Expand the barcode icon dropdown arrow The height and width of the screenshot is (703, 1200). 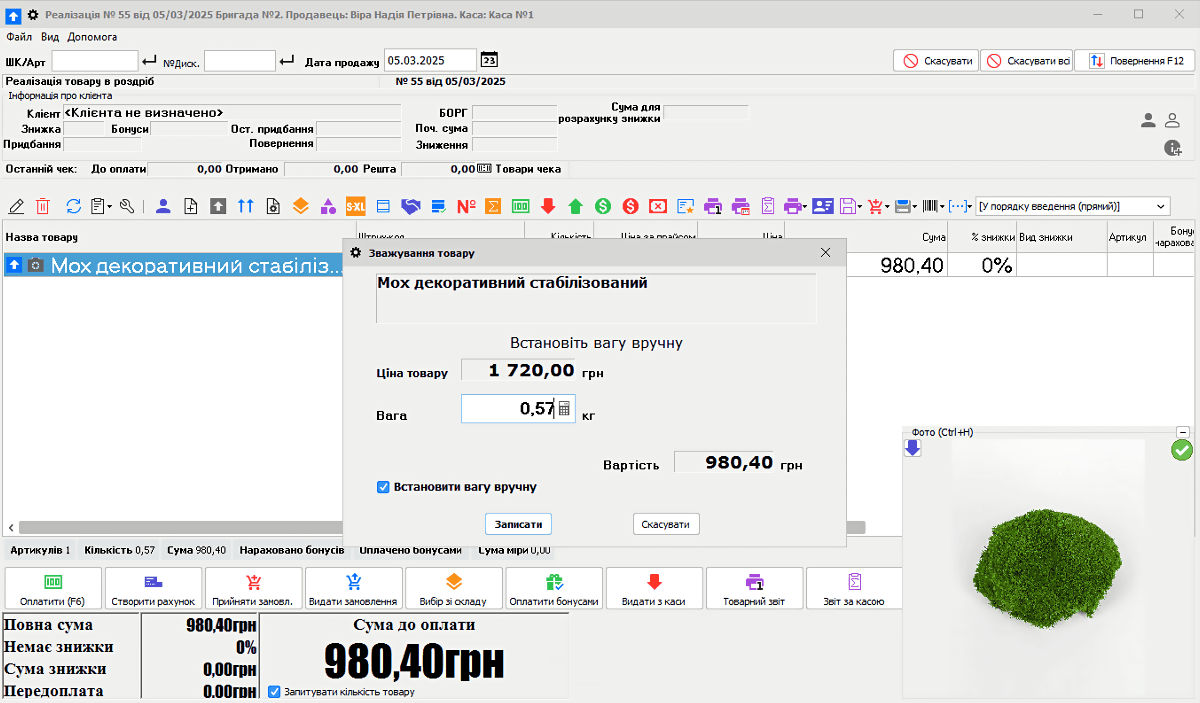tap(943, 206)
